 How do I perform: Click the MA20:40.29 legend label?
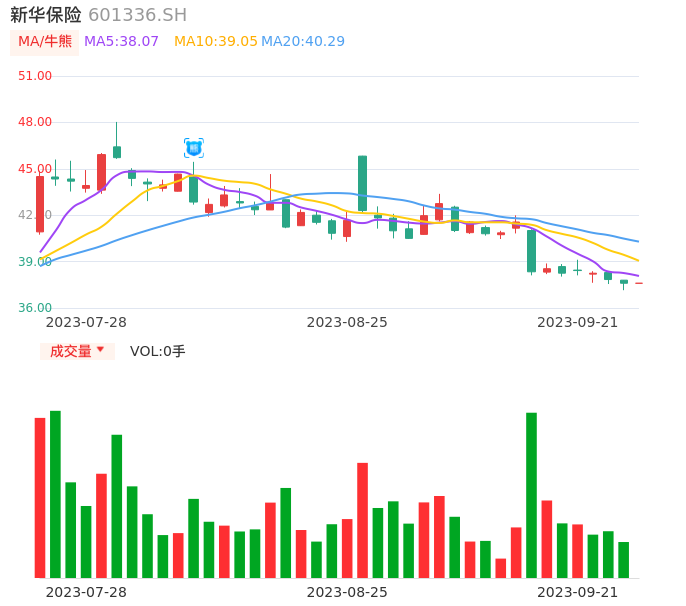coord(303,42)
